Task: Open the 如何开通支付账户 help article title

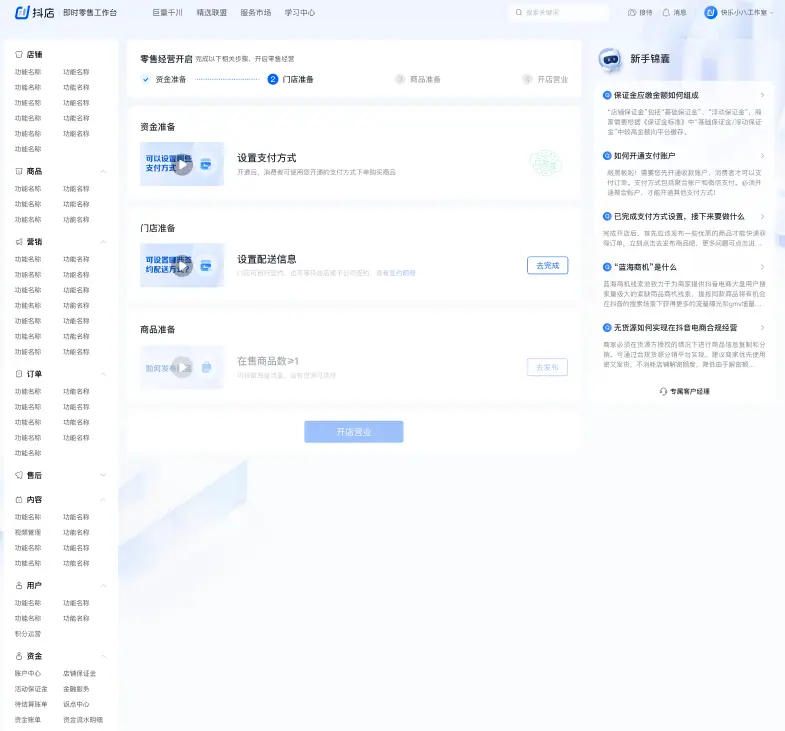Action: 645,156
